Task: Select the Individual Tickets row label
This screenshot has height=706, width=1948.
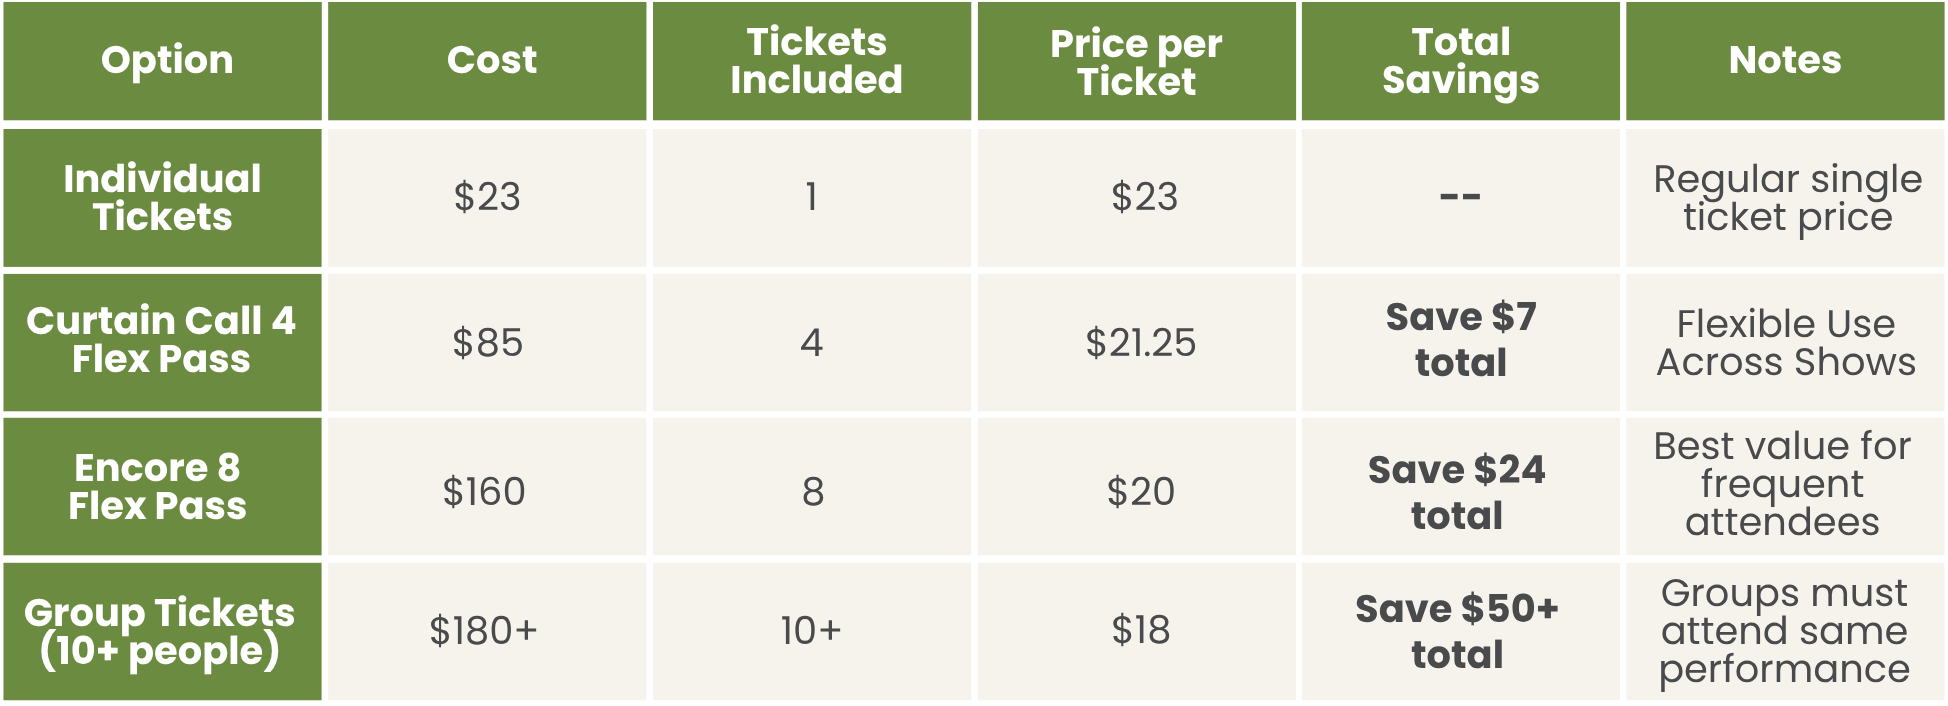Action: 163,198
